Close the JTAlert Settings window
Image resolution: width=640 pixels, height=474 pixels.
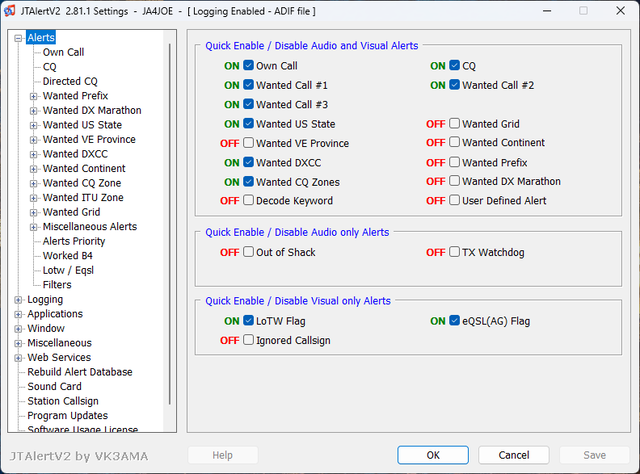(620, 11)
